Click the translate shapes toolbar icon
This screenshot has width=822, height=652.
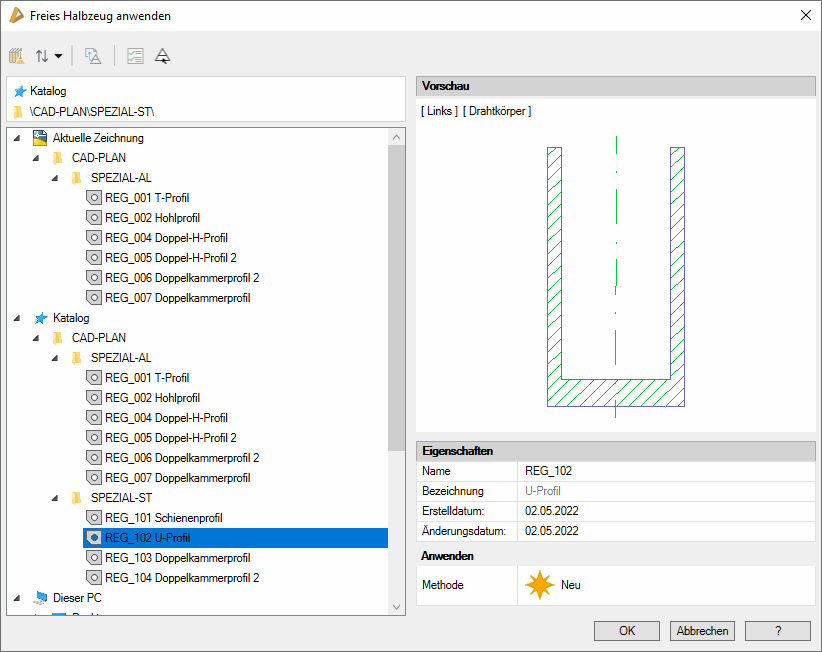93,56
